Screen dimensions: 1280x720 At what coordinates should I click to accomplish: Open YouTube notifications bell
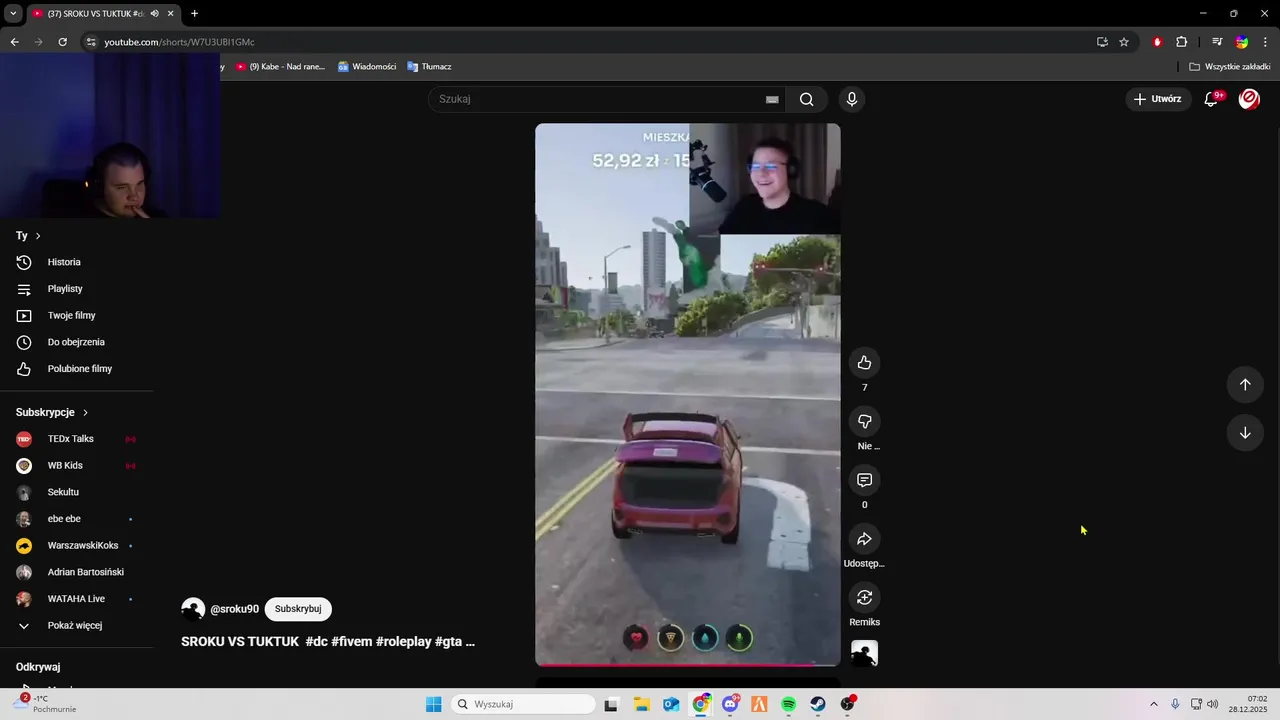[1211, 99]
